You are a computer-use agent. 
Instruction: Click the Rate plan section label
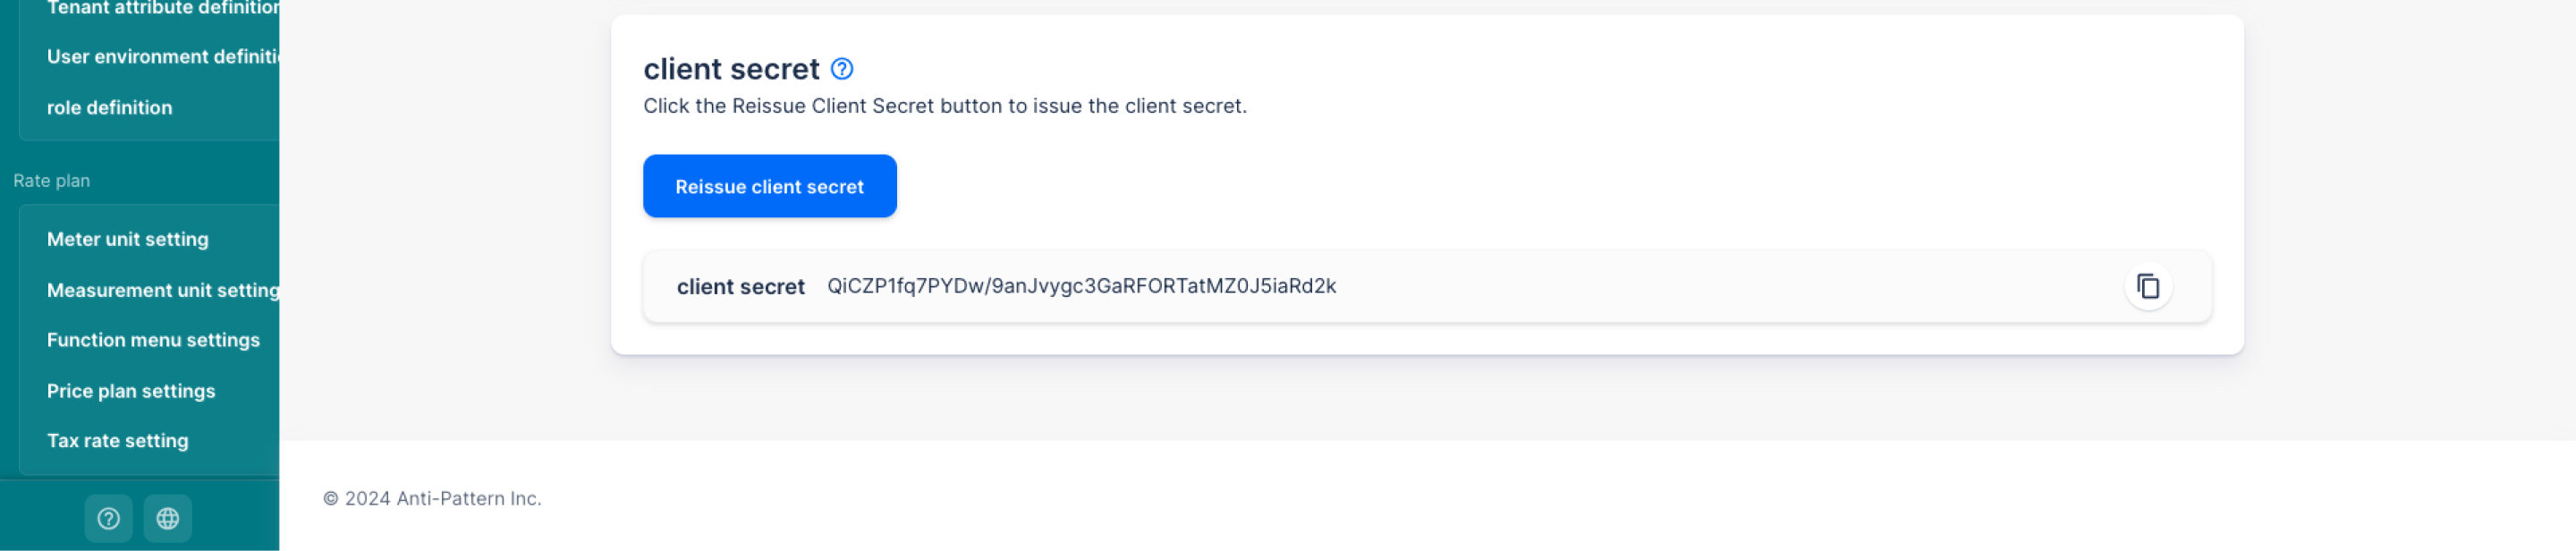pyautogui.click(x=52, y=181)
